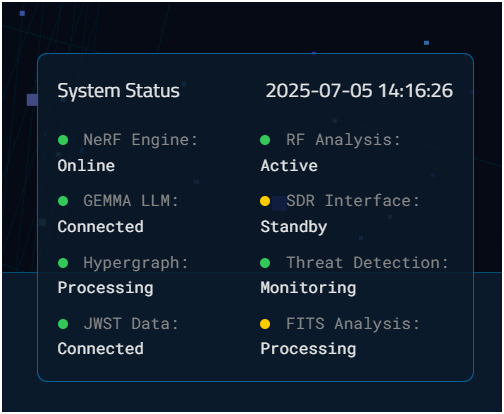
Task: Click Processing under FITS Analysis
Action: [308, 349]
